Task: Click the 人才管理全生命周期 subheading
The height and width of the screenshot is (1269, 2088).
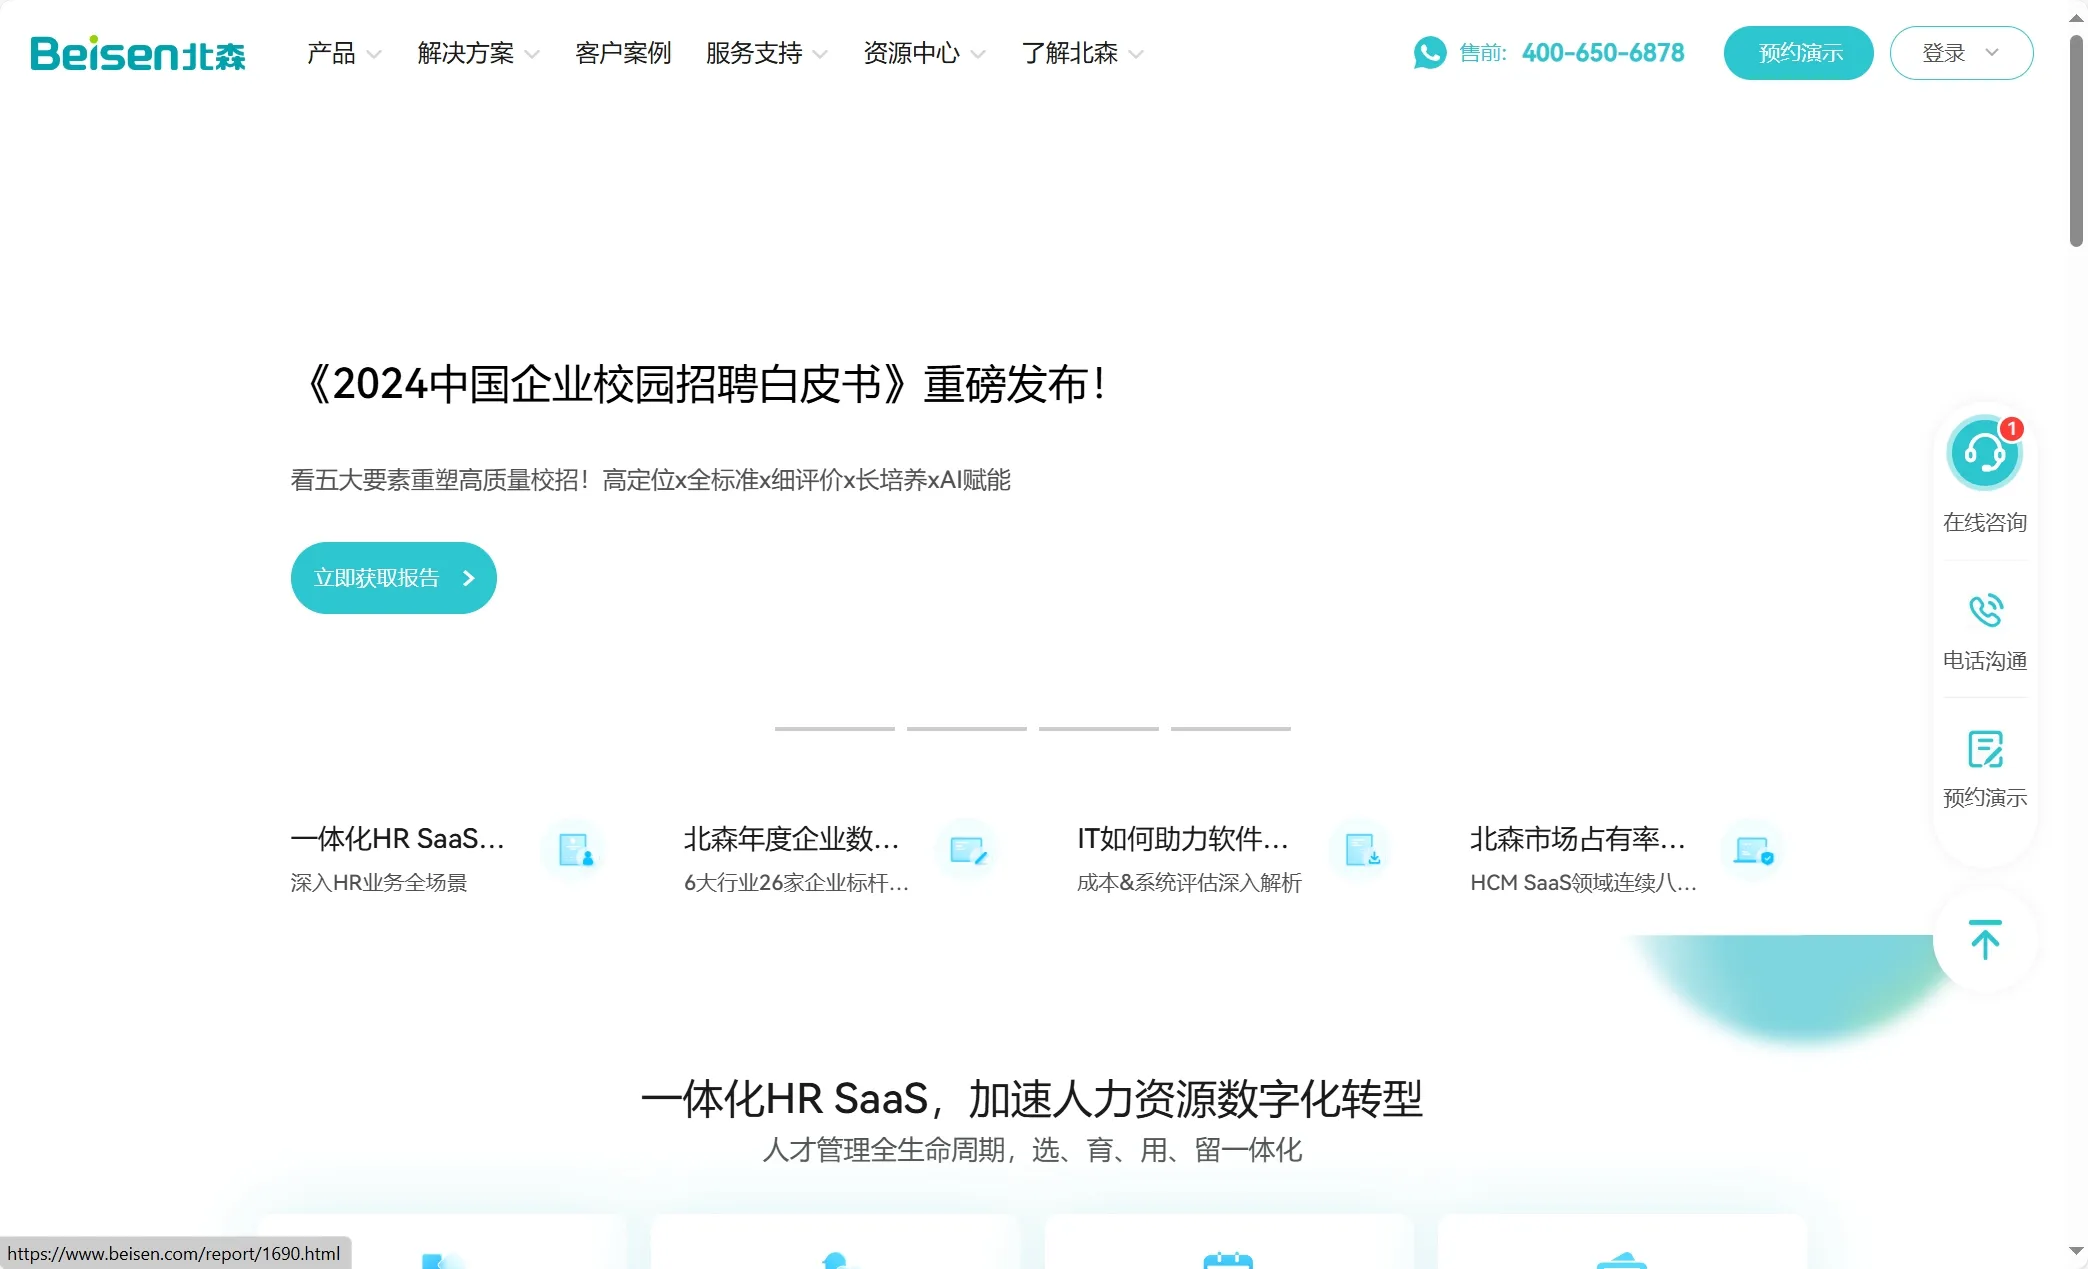Action: click(1031, 1150)
